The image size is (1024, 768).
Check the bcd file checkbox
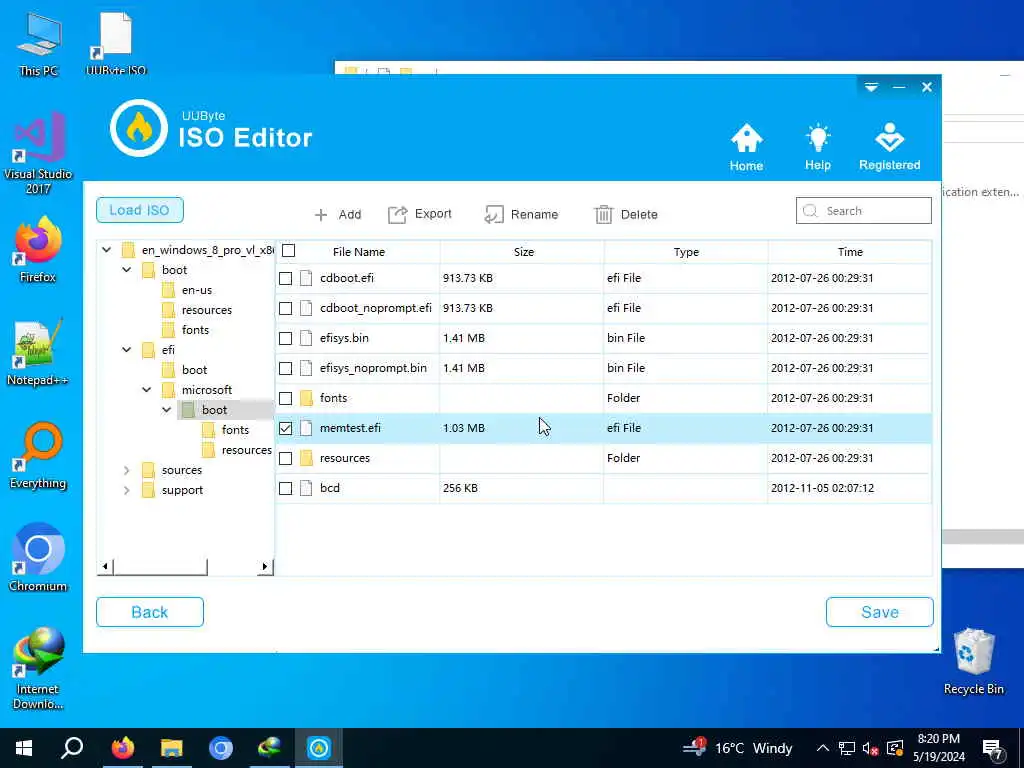point(285,488)
